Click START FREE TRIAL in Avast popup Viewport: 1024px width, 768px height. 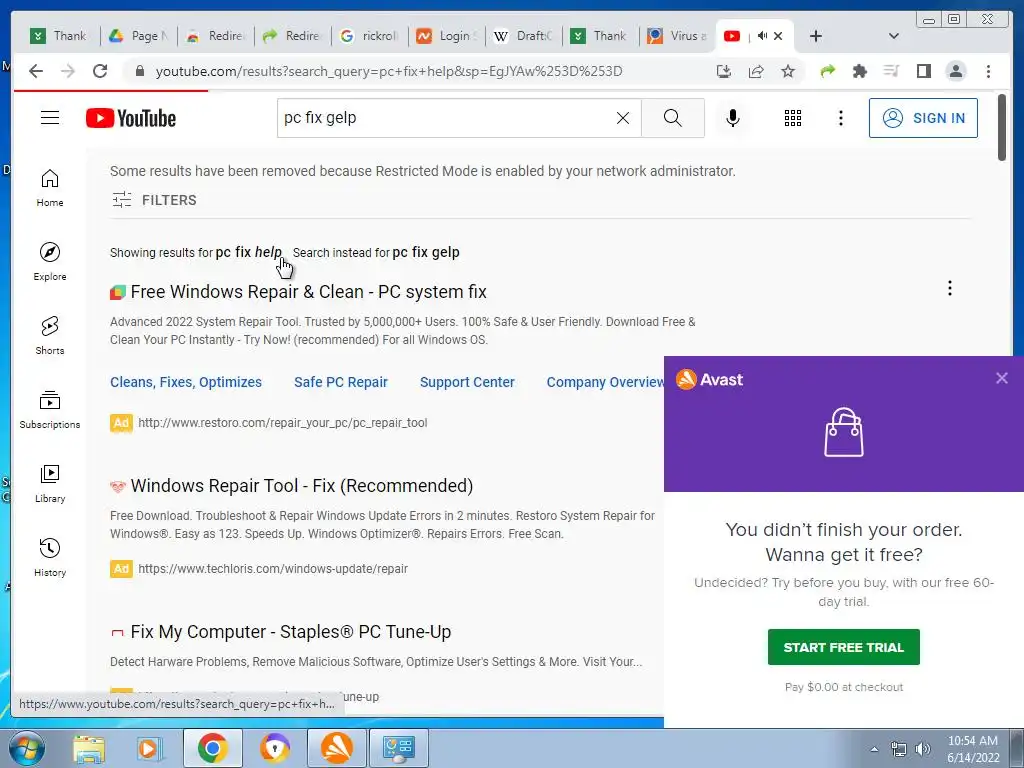point(844,647)
